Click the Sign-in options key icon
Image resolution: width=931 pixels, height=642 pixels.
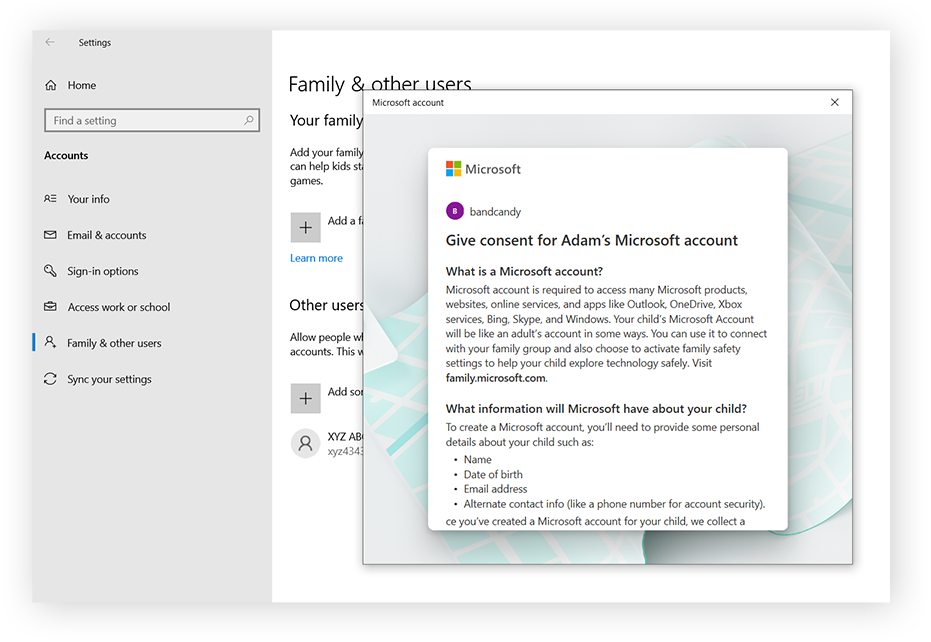[50, 271]
